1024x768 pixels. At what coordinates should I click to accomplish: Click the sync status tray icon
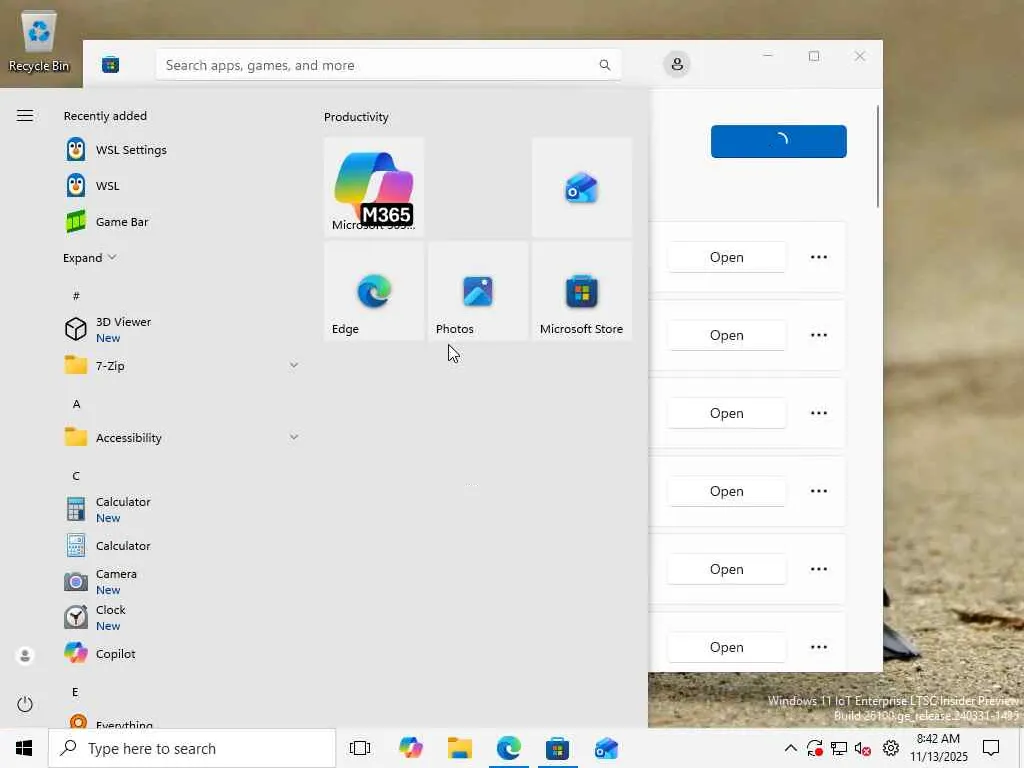[x=814, y=748]
